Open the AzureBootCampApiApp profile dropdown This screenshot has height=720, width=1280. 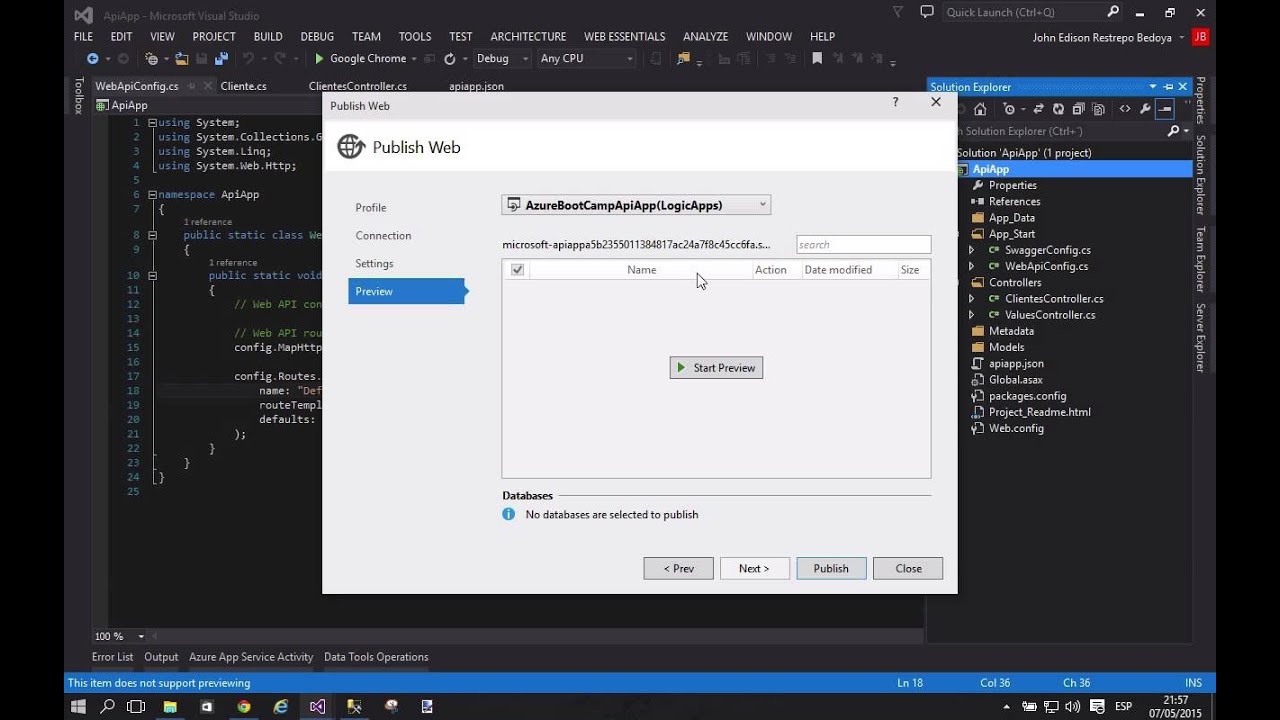click(636, 205)
